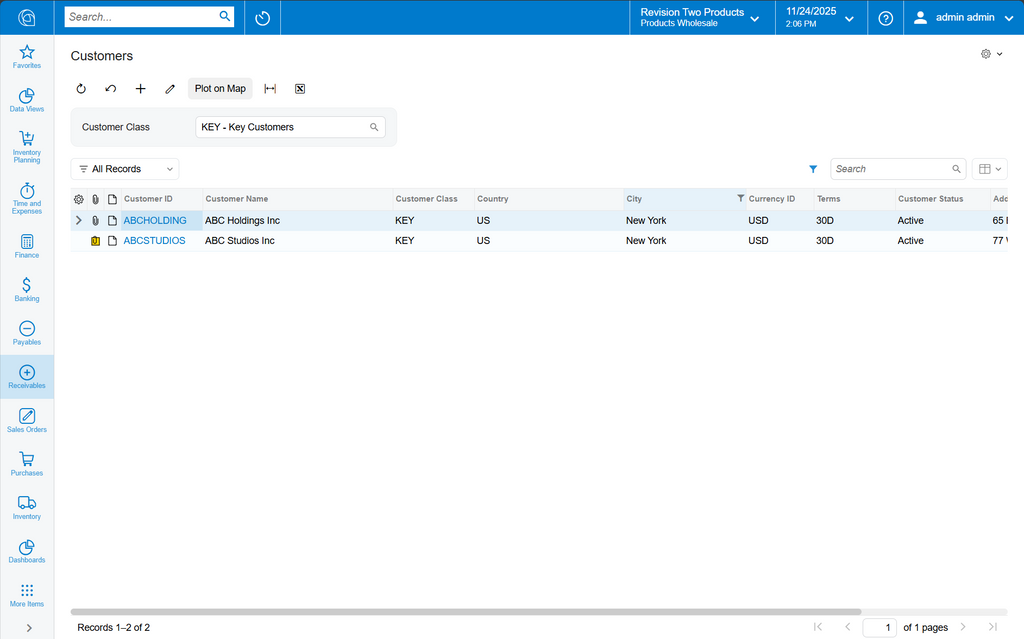Click the blue filter funnel icon
This screenshot has width=1024, height=639.
pos(813,169)
